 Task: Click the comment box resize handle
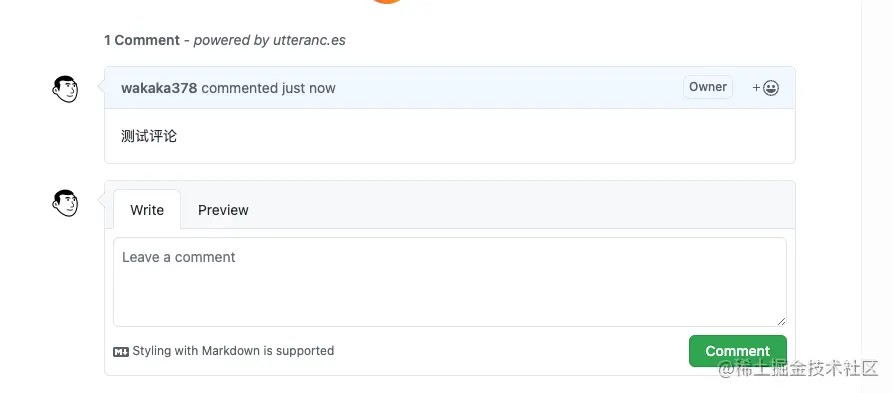781,321
